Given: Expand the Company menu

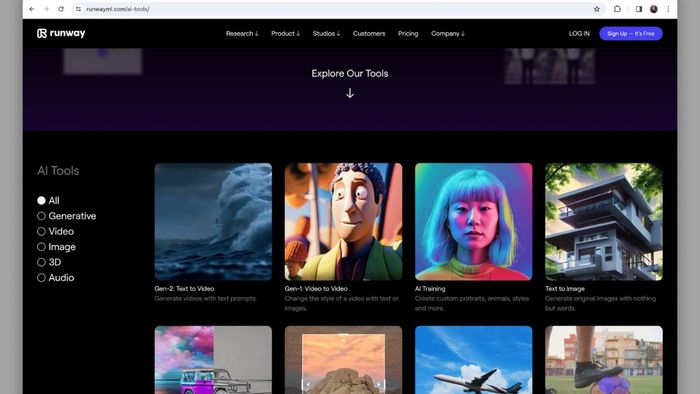Looking at the screenshot, I should coord(448,33).
